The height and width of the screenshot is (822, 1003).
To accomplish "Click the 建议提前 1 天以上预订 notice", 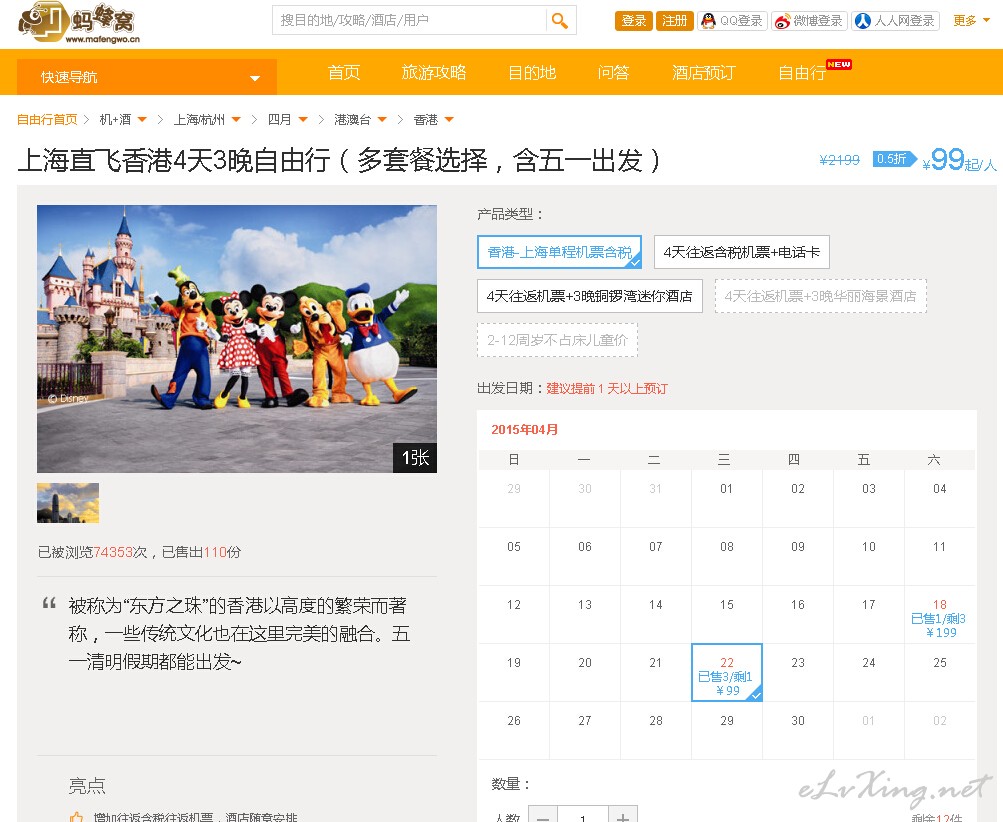I will pos(607,388).
